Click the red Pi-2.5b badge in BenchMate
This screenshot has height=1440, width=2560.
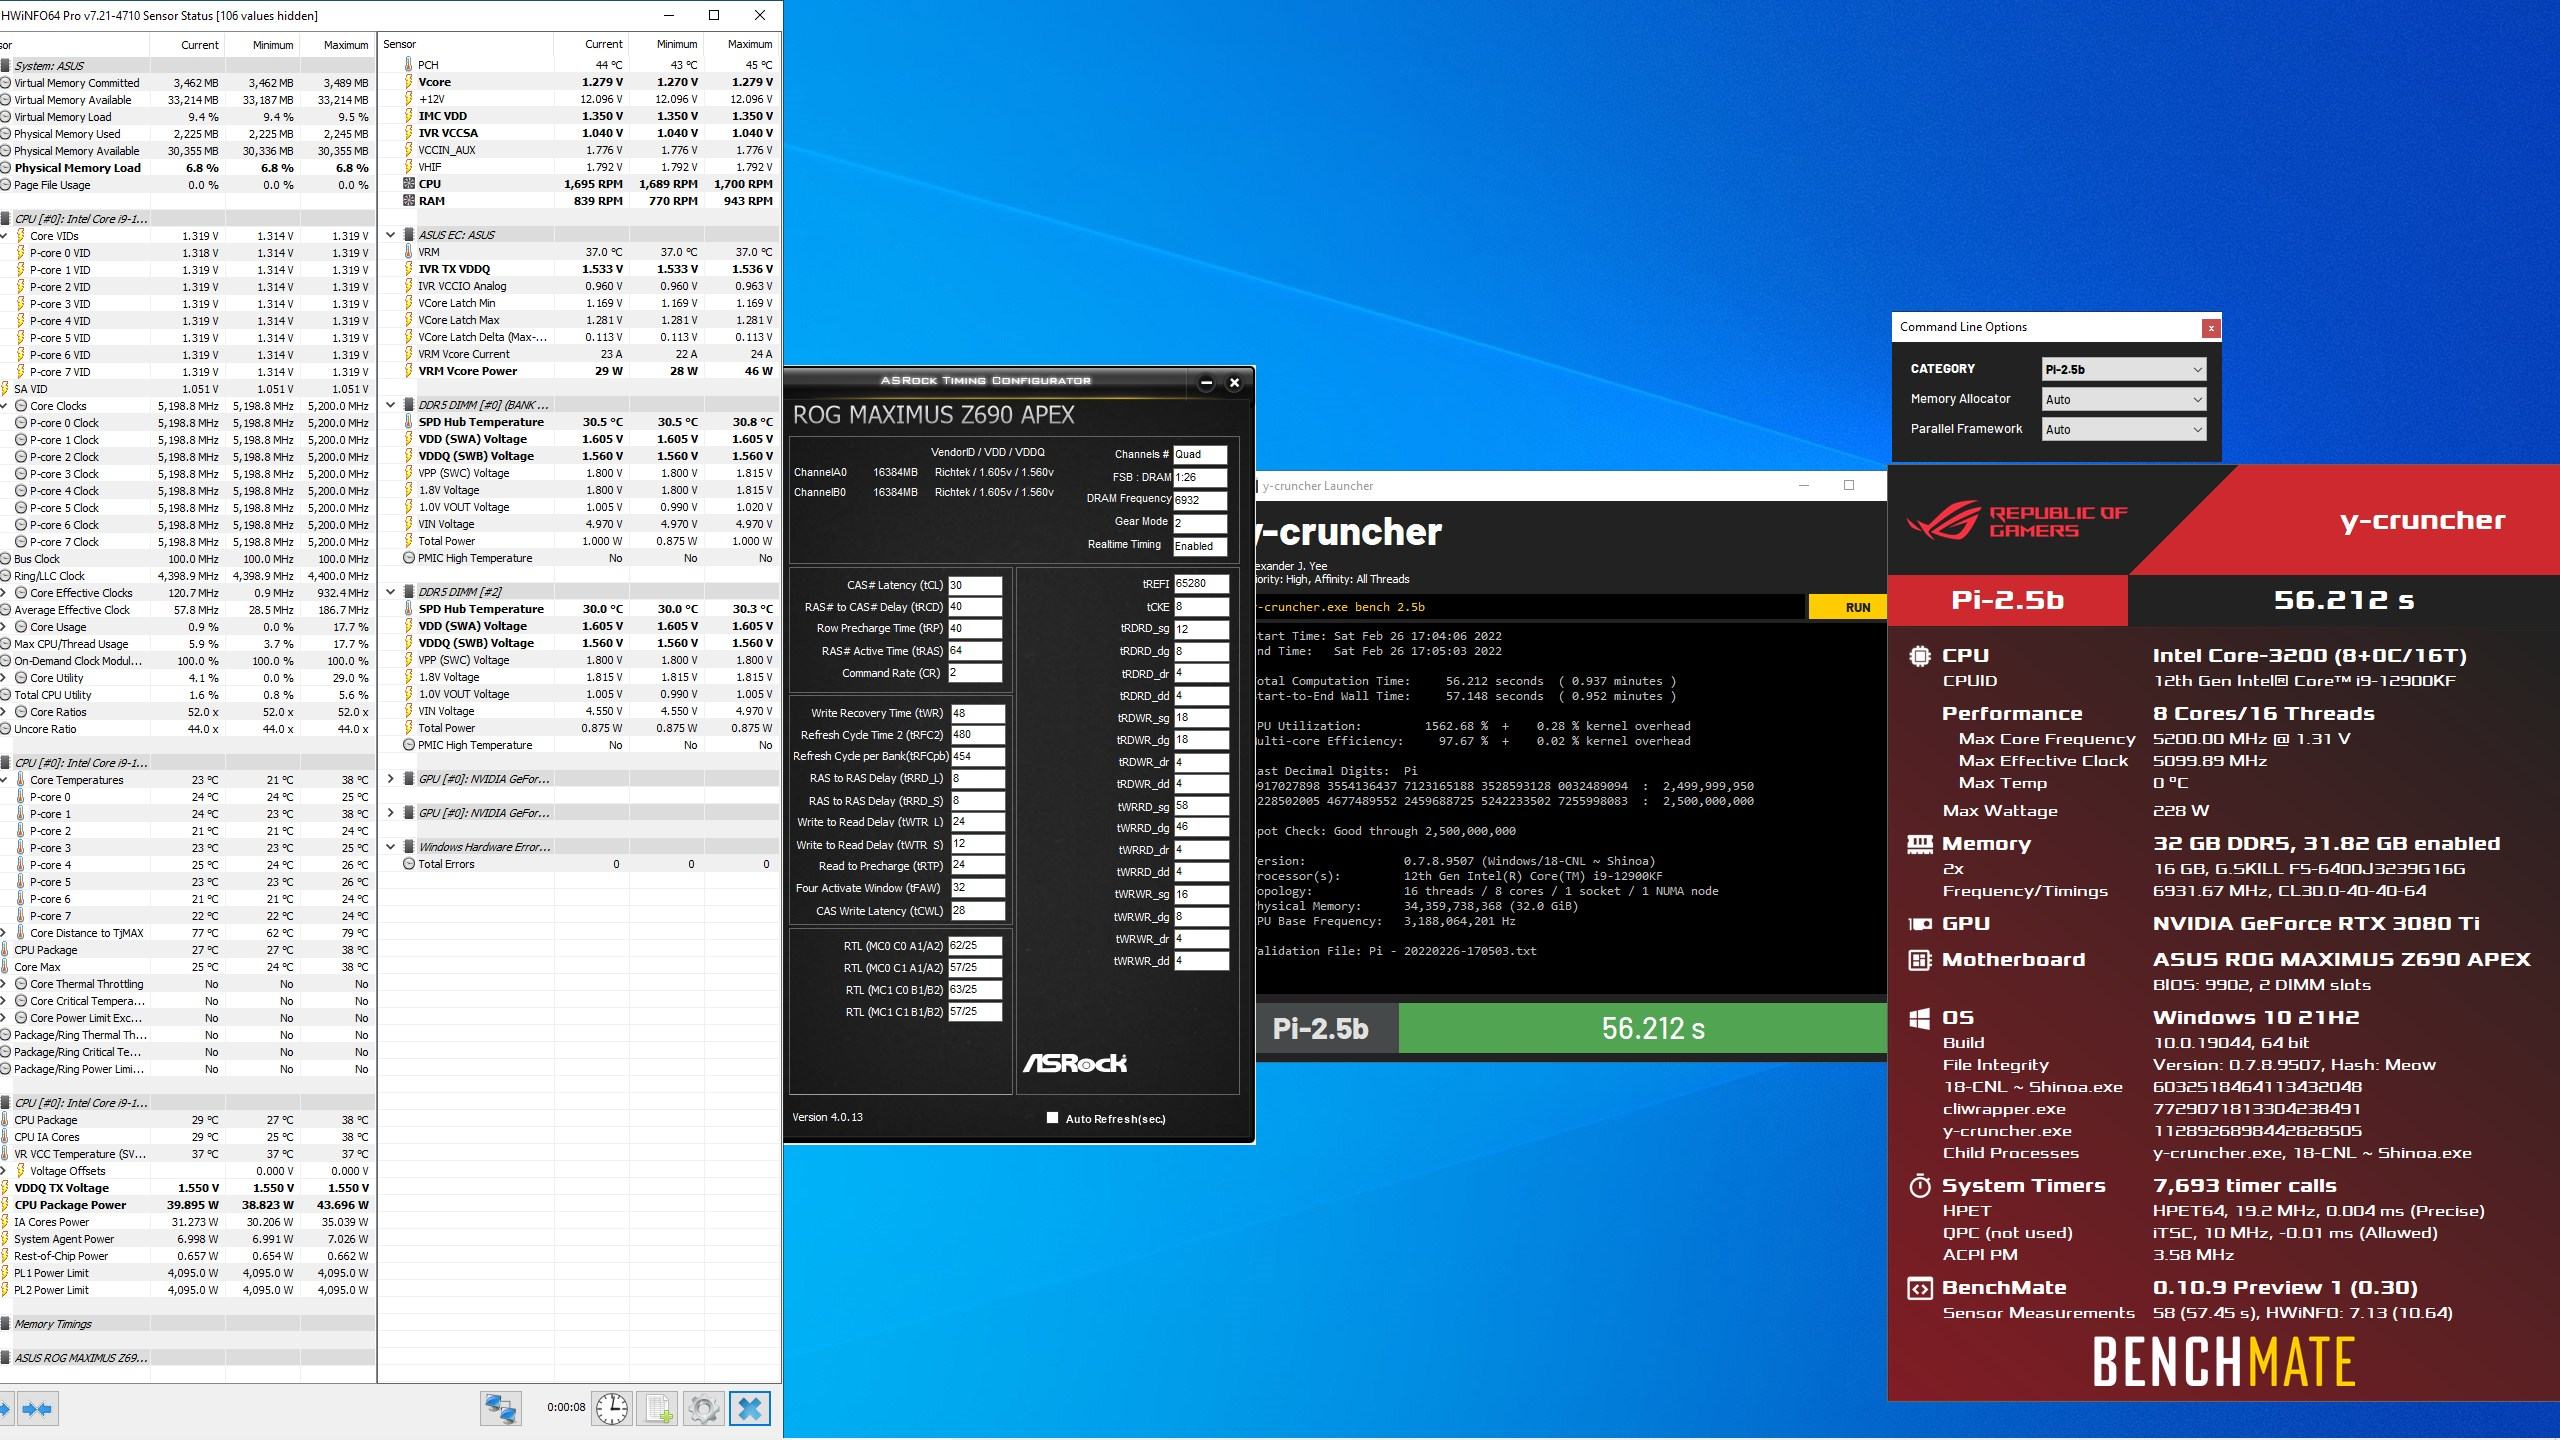coord(2007,600)
